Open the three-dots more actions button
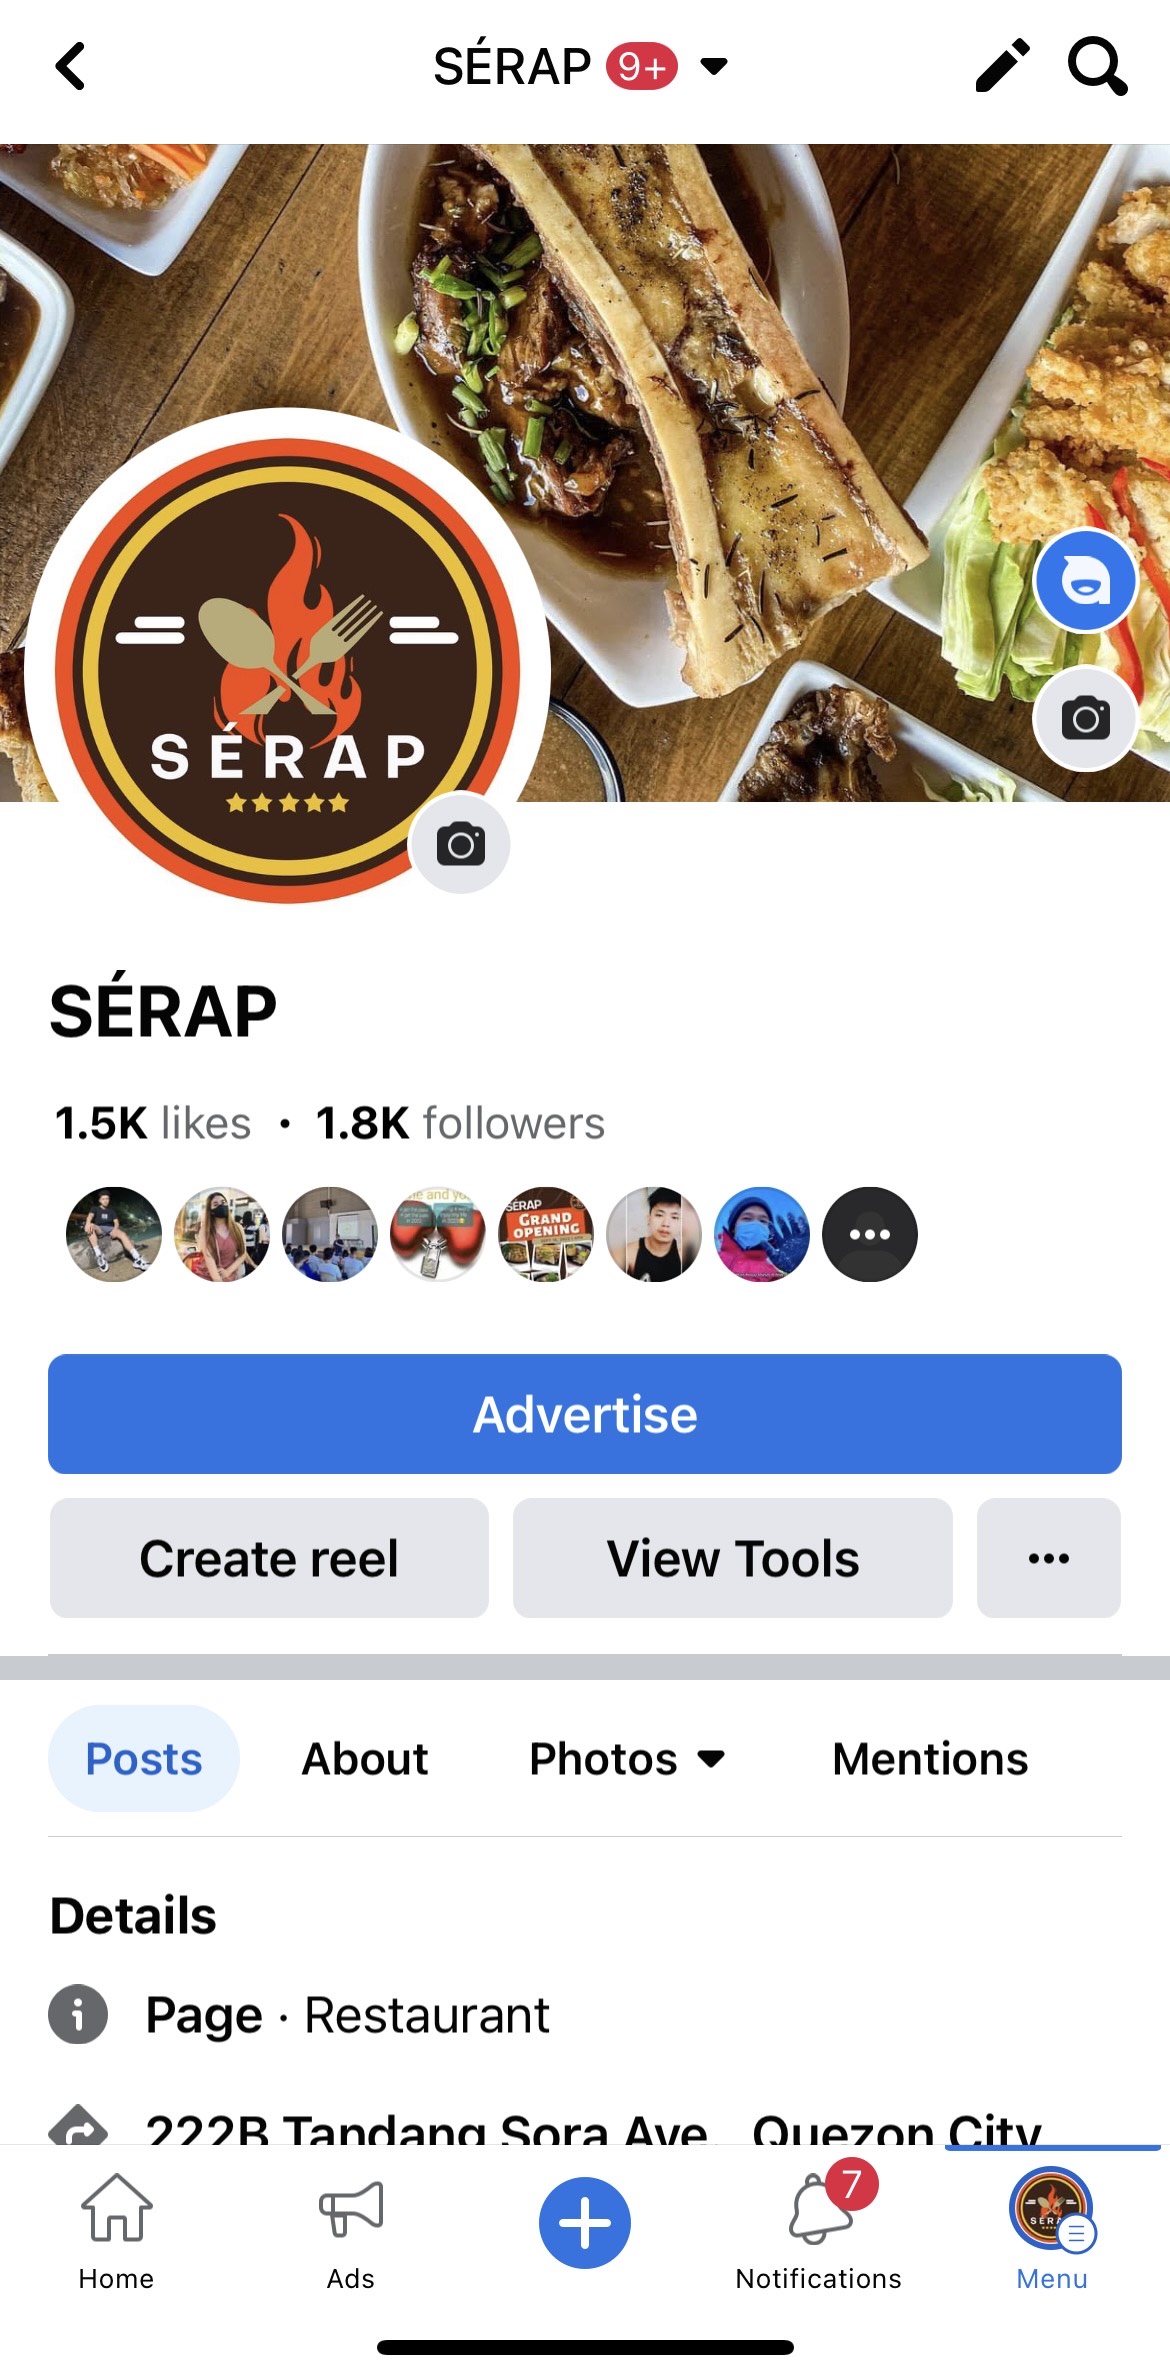 [x=1049, y=1557]
